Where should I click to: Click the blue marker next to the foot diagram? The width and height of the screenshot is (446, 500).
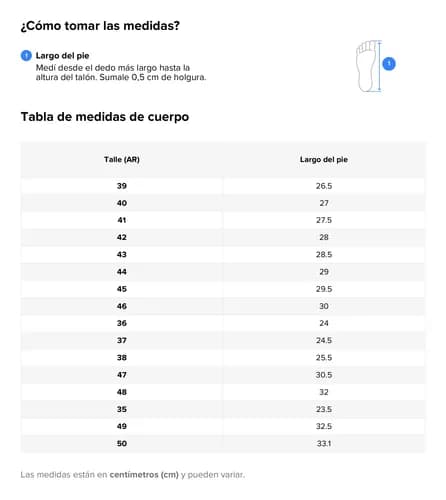point(389,64)
